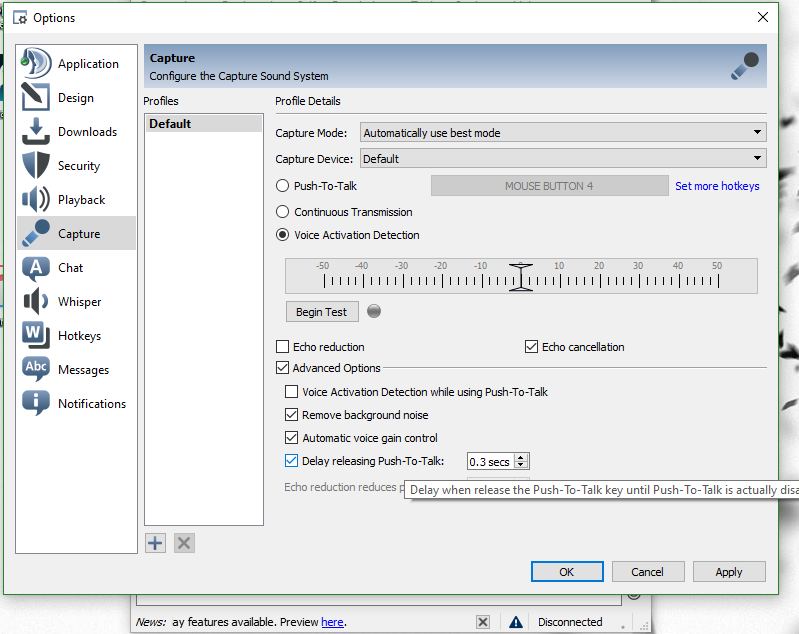Viewport: 799px width, 634px height.
Task: Dismiss the news bar with its X icon
Action: tap(483, 622)
